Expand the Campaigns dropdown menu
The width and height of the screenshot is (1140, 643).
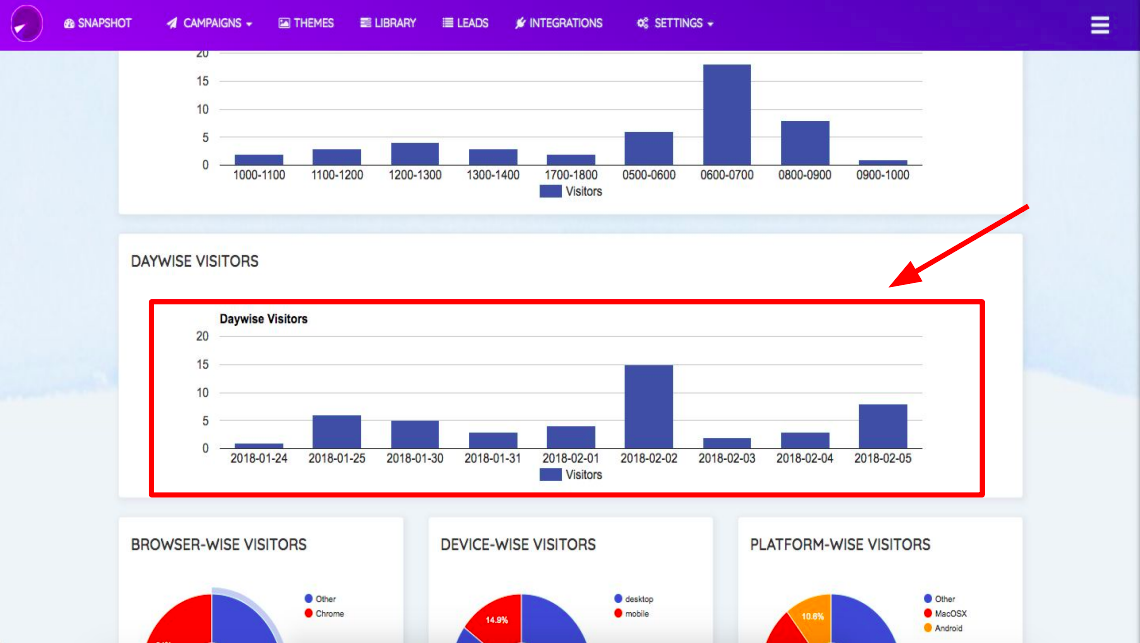pos(209,23)
